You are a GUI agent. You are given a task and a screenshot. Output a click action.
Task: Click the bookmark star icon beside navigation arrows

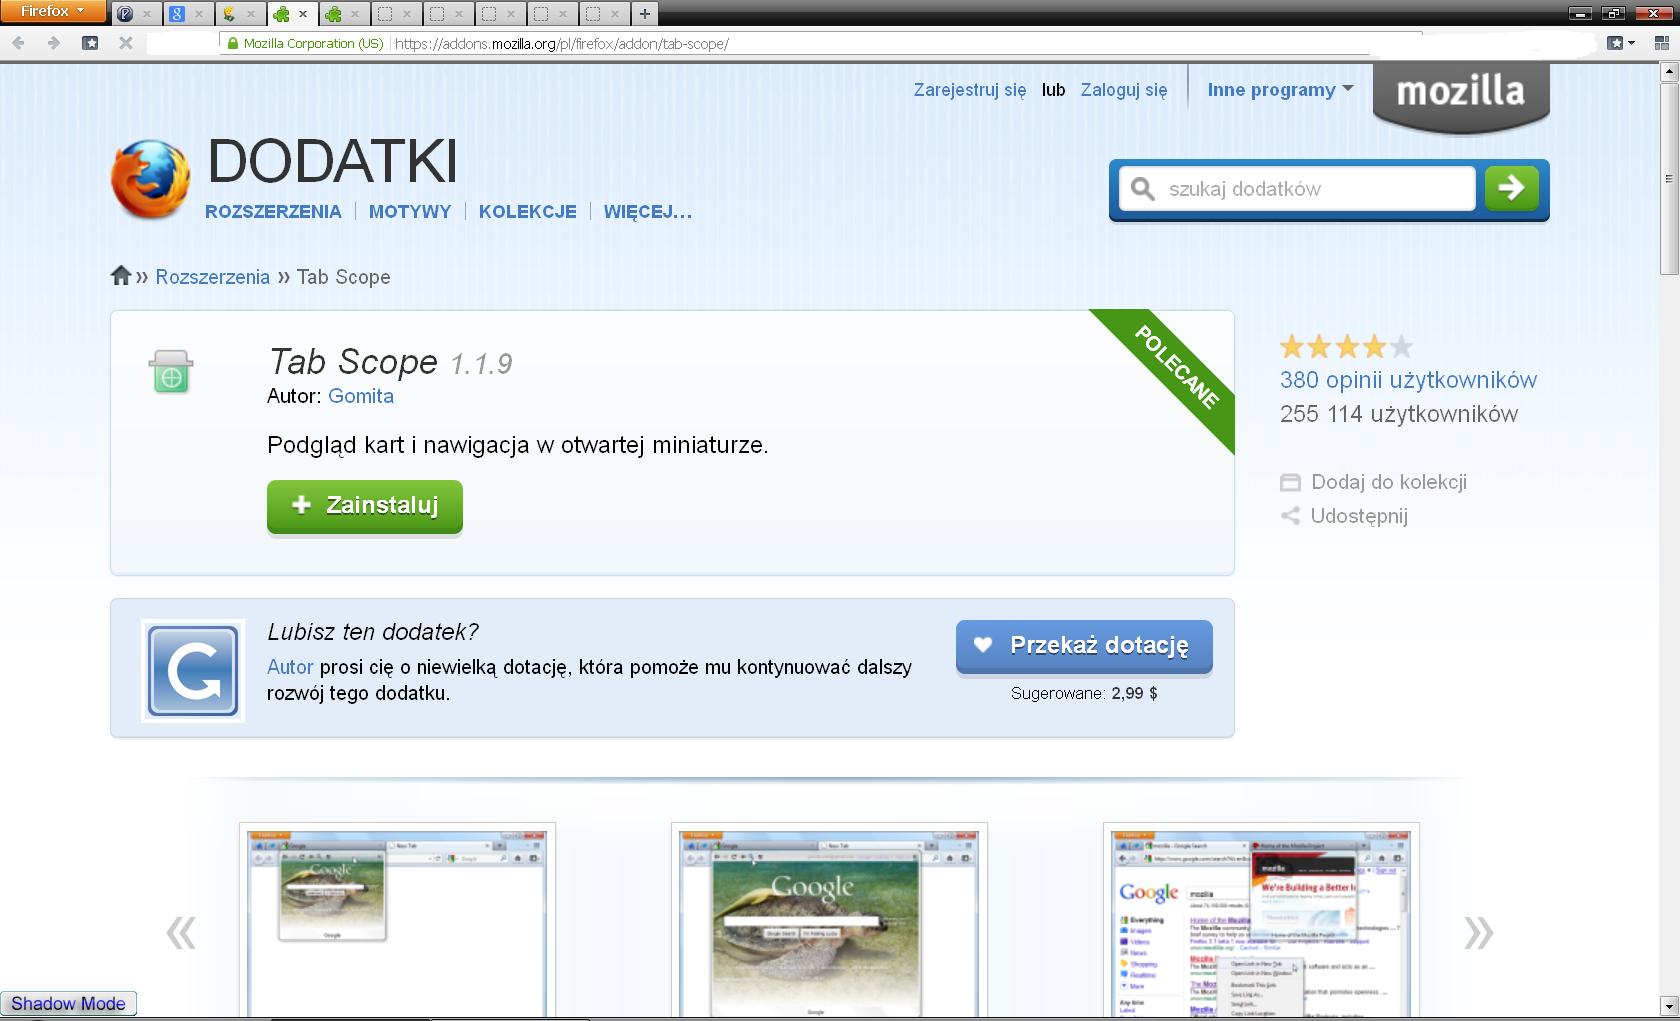pyautogui.click(x=90, y=43)
